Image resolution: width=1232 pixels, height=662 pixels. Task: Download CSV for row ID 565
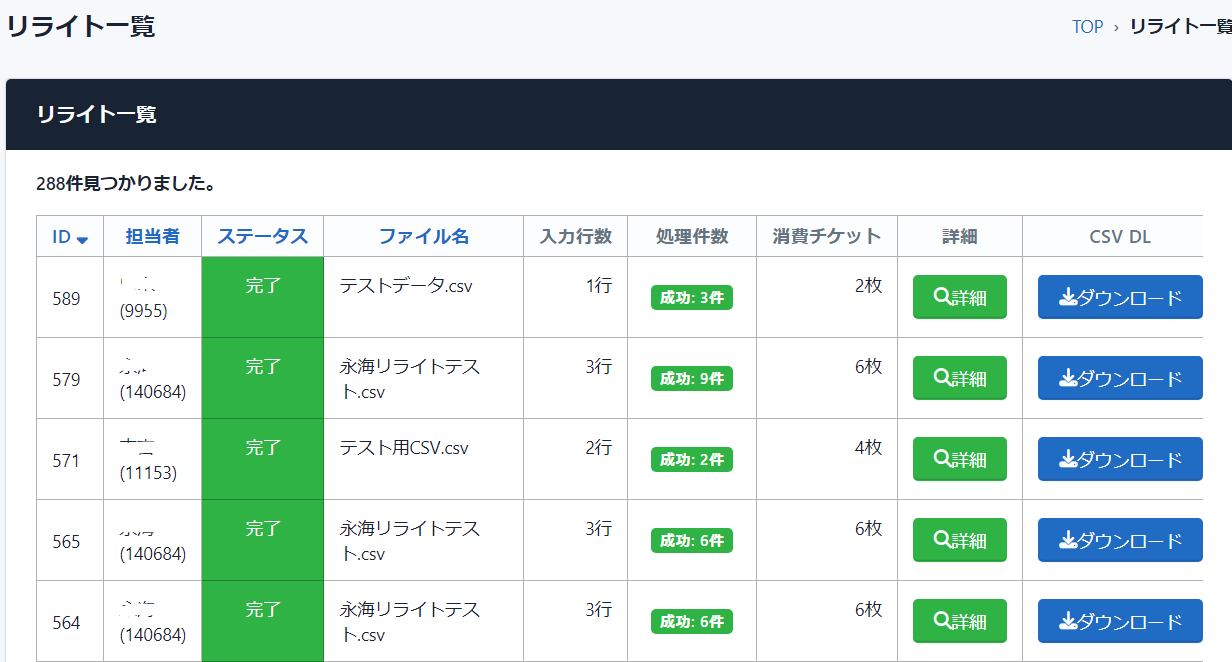pyautogui.click(x=1120, y=540)
